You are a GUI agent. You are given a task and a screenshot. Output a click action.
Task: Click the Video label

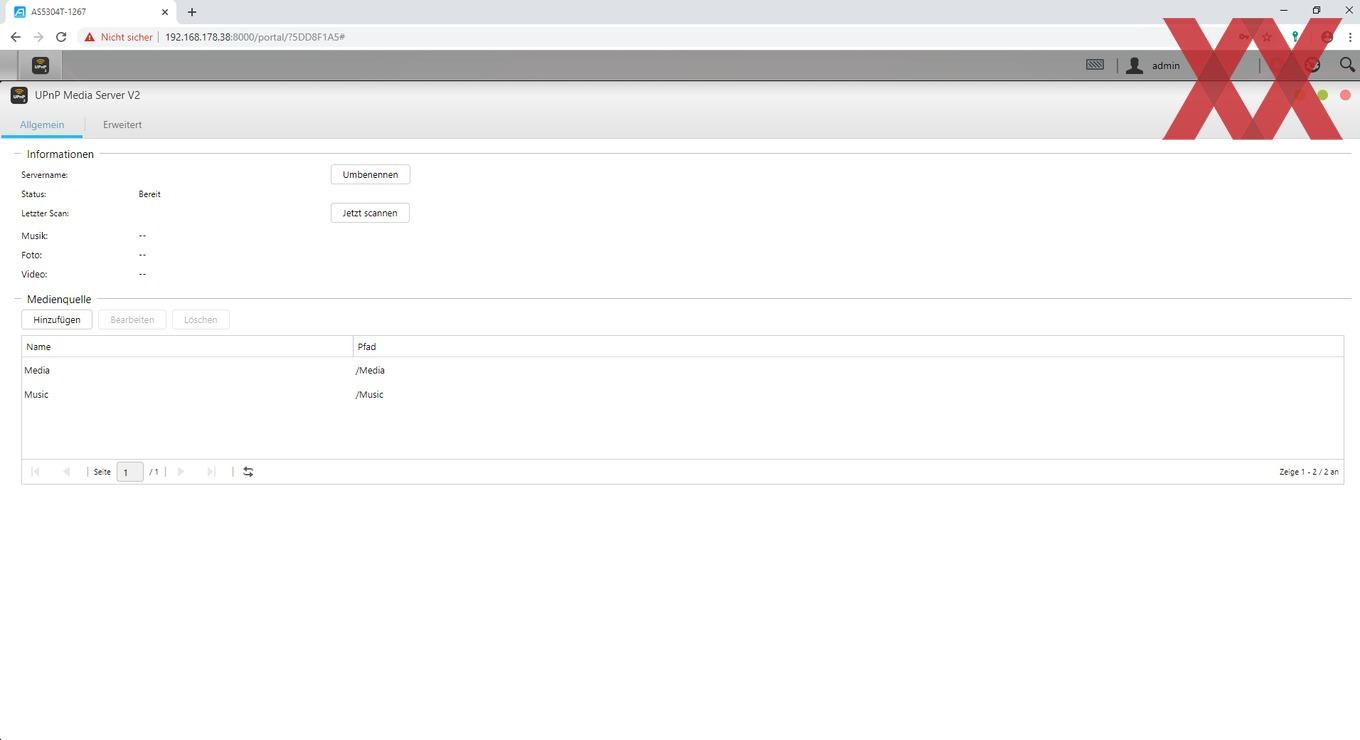[34, 274]
